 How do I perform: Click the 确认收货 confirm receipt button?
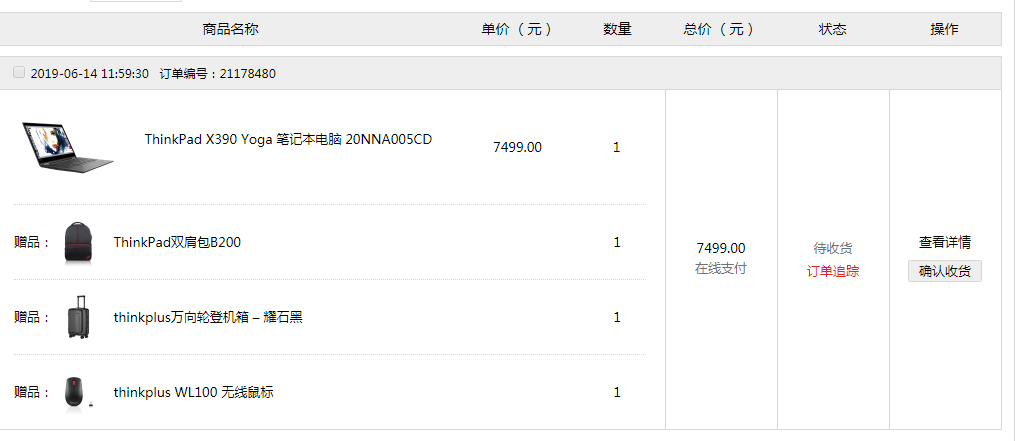pos(944,271)
